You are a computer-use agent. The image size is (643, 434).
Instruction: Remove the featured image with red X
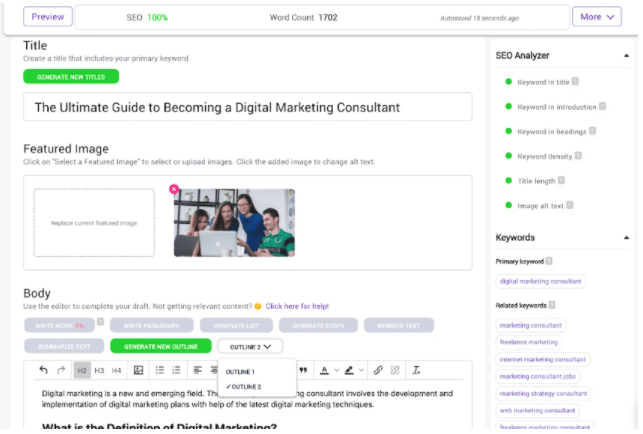pyautogui.click(x=174, y=189)
